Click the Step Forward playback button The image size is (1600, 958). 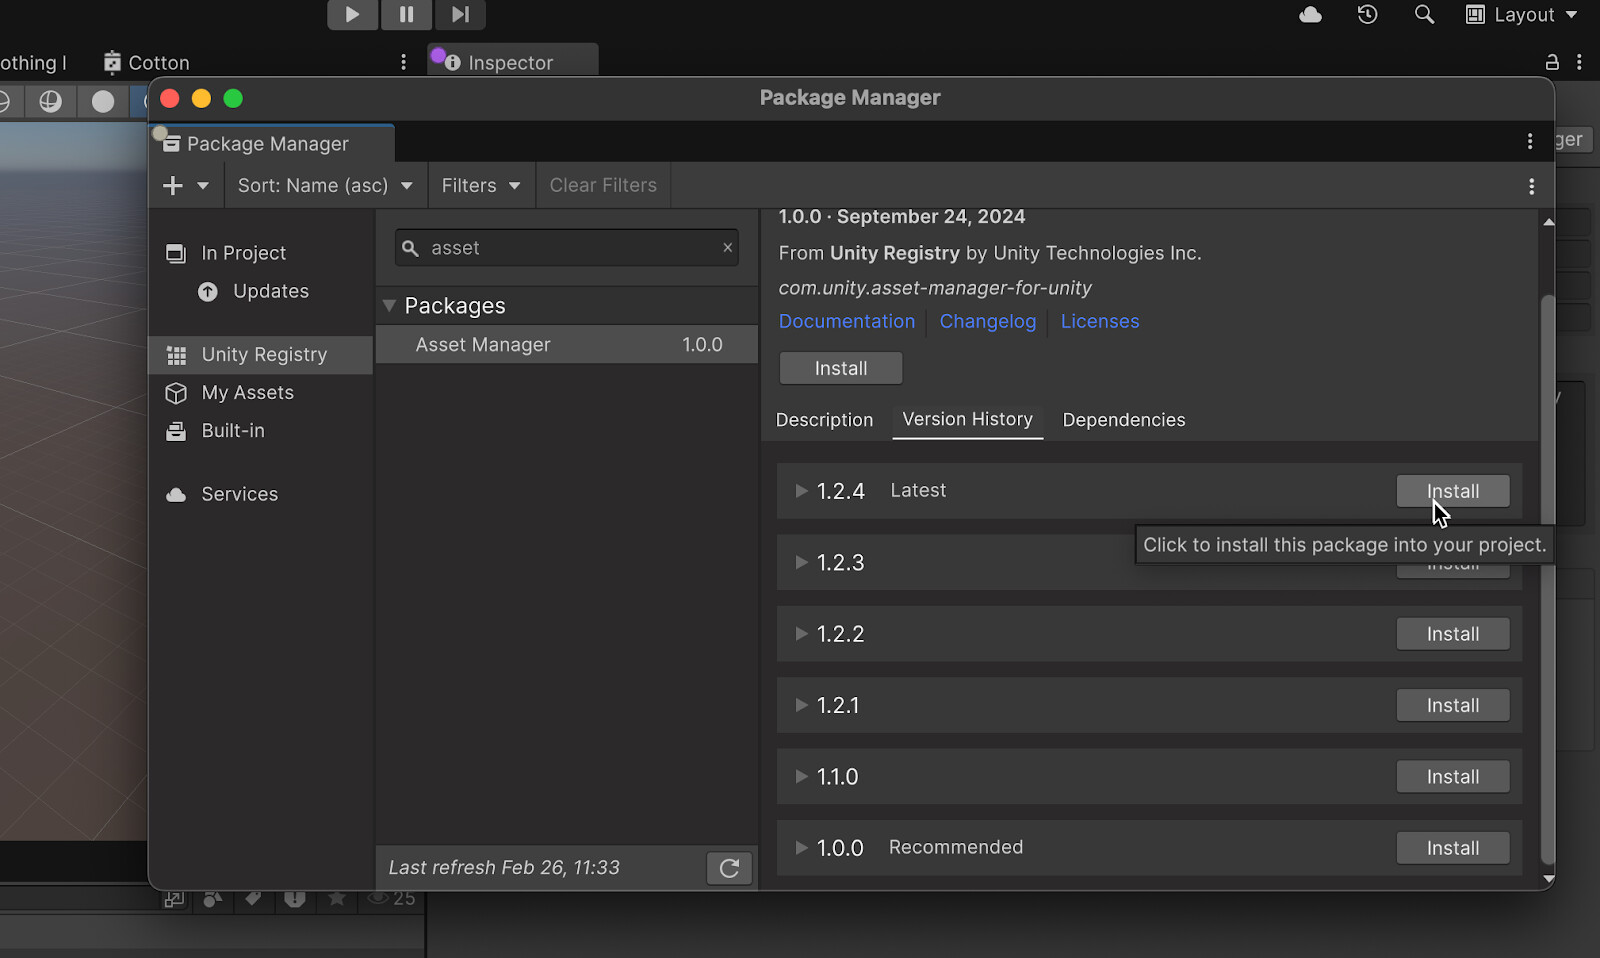tap(460, 14)
